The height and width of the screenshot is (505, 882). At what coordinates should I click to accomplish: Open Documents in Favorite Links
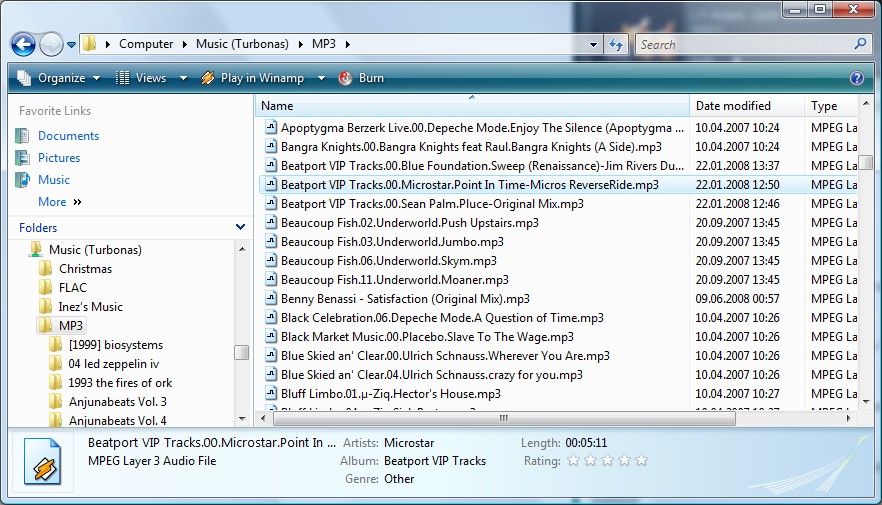click(68, 136)
